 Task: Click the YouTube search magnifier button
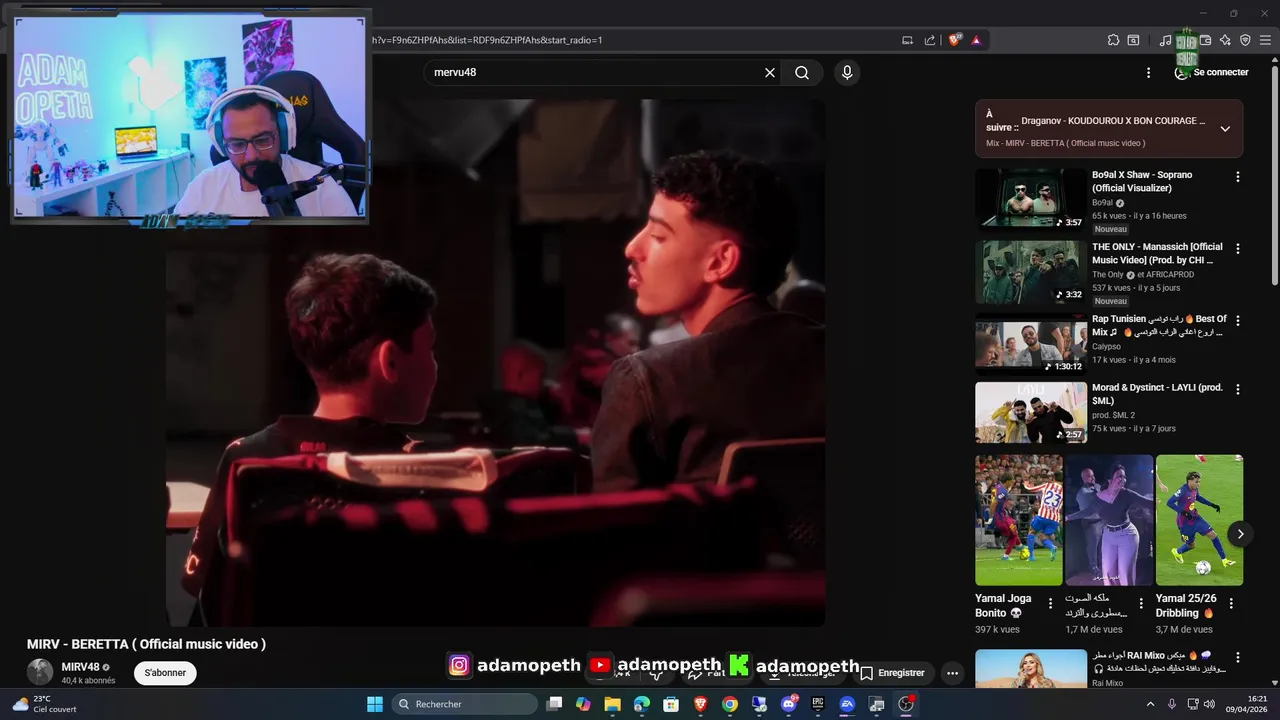802,72
